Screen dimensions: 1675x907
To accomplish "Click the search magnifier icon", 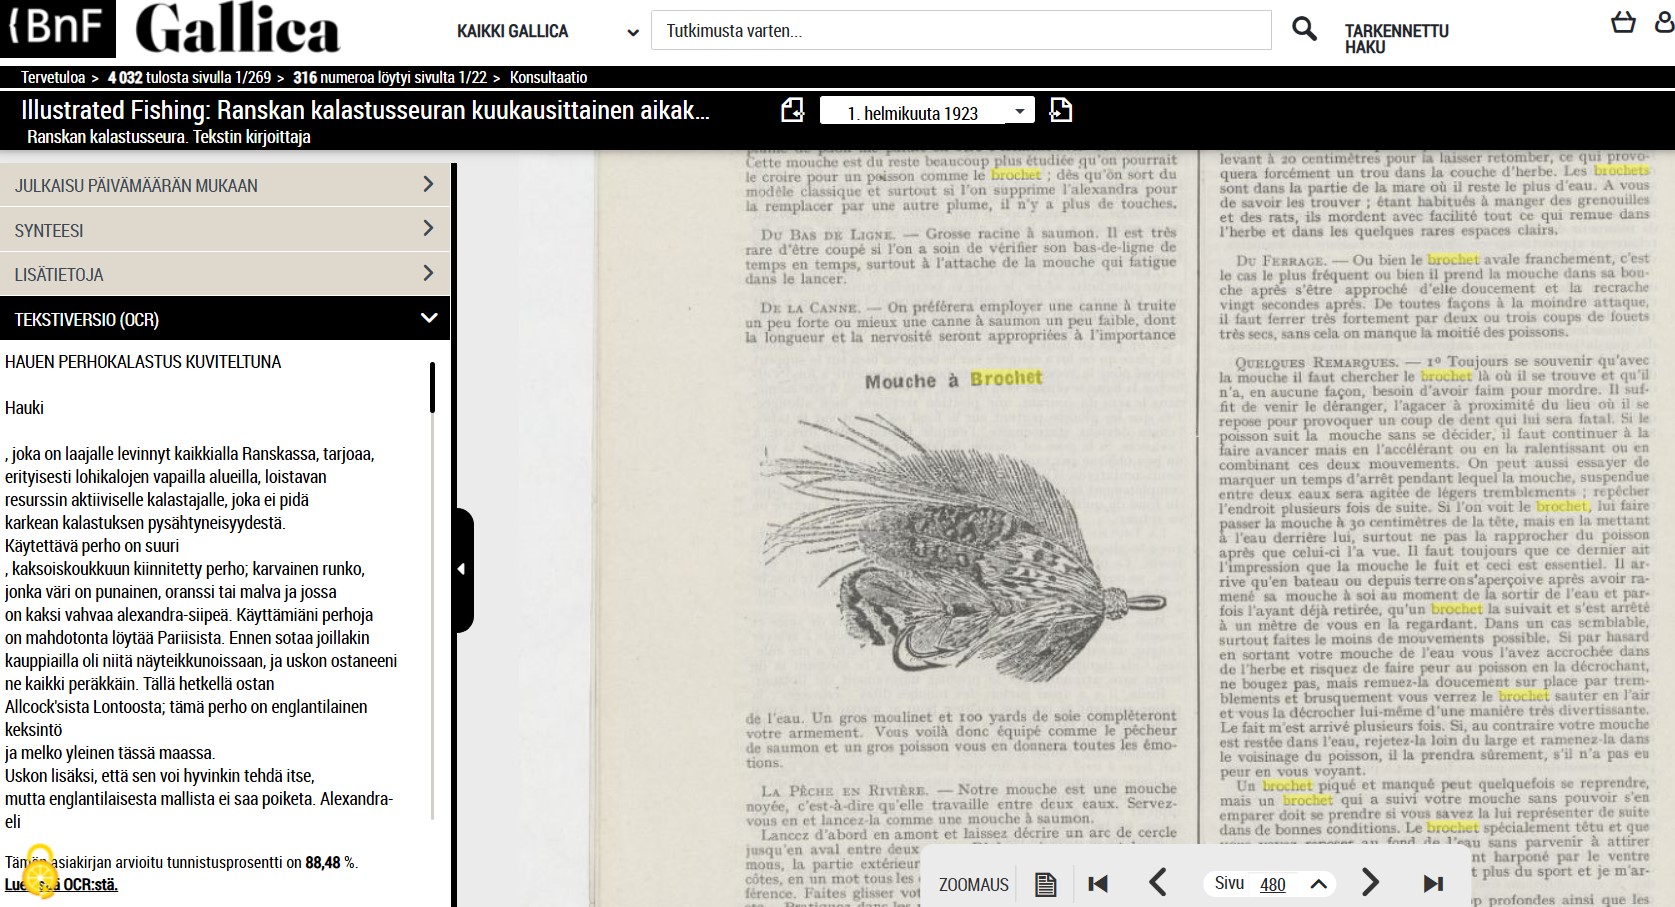I will point(1304,29).
